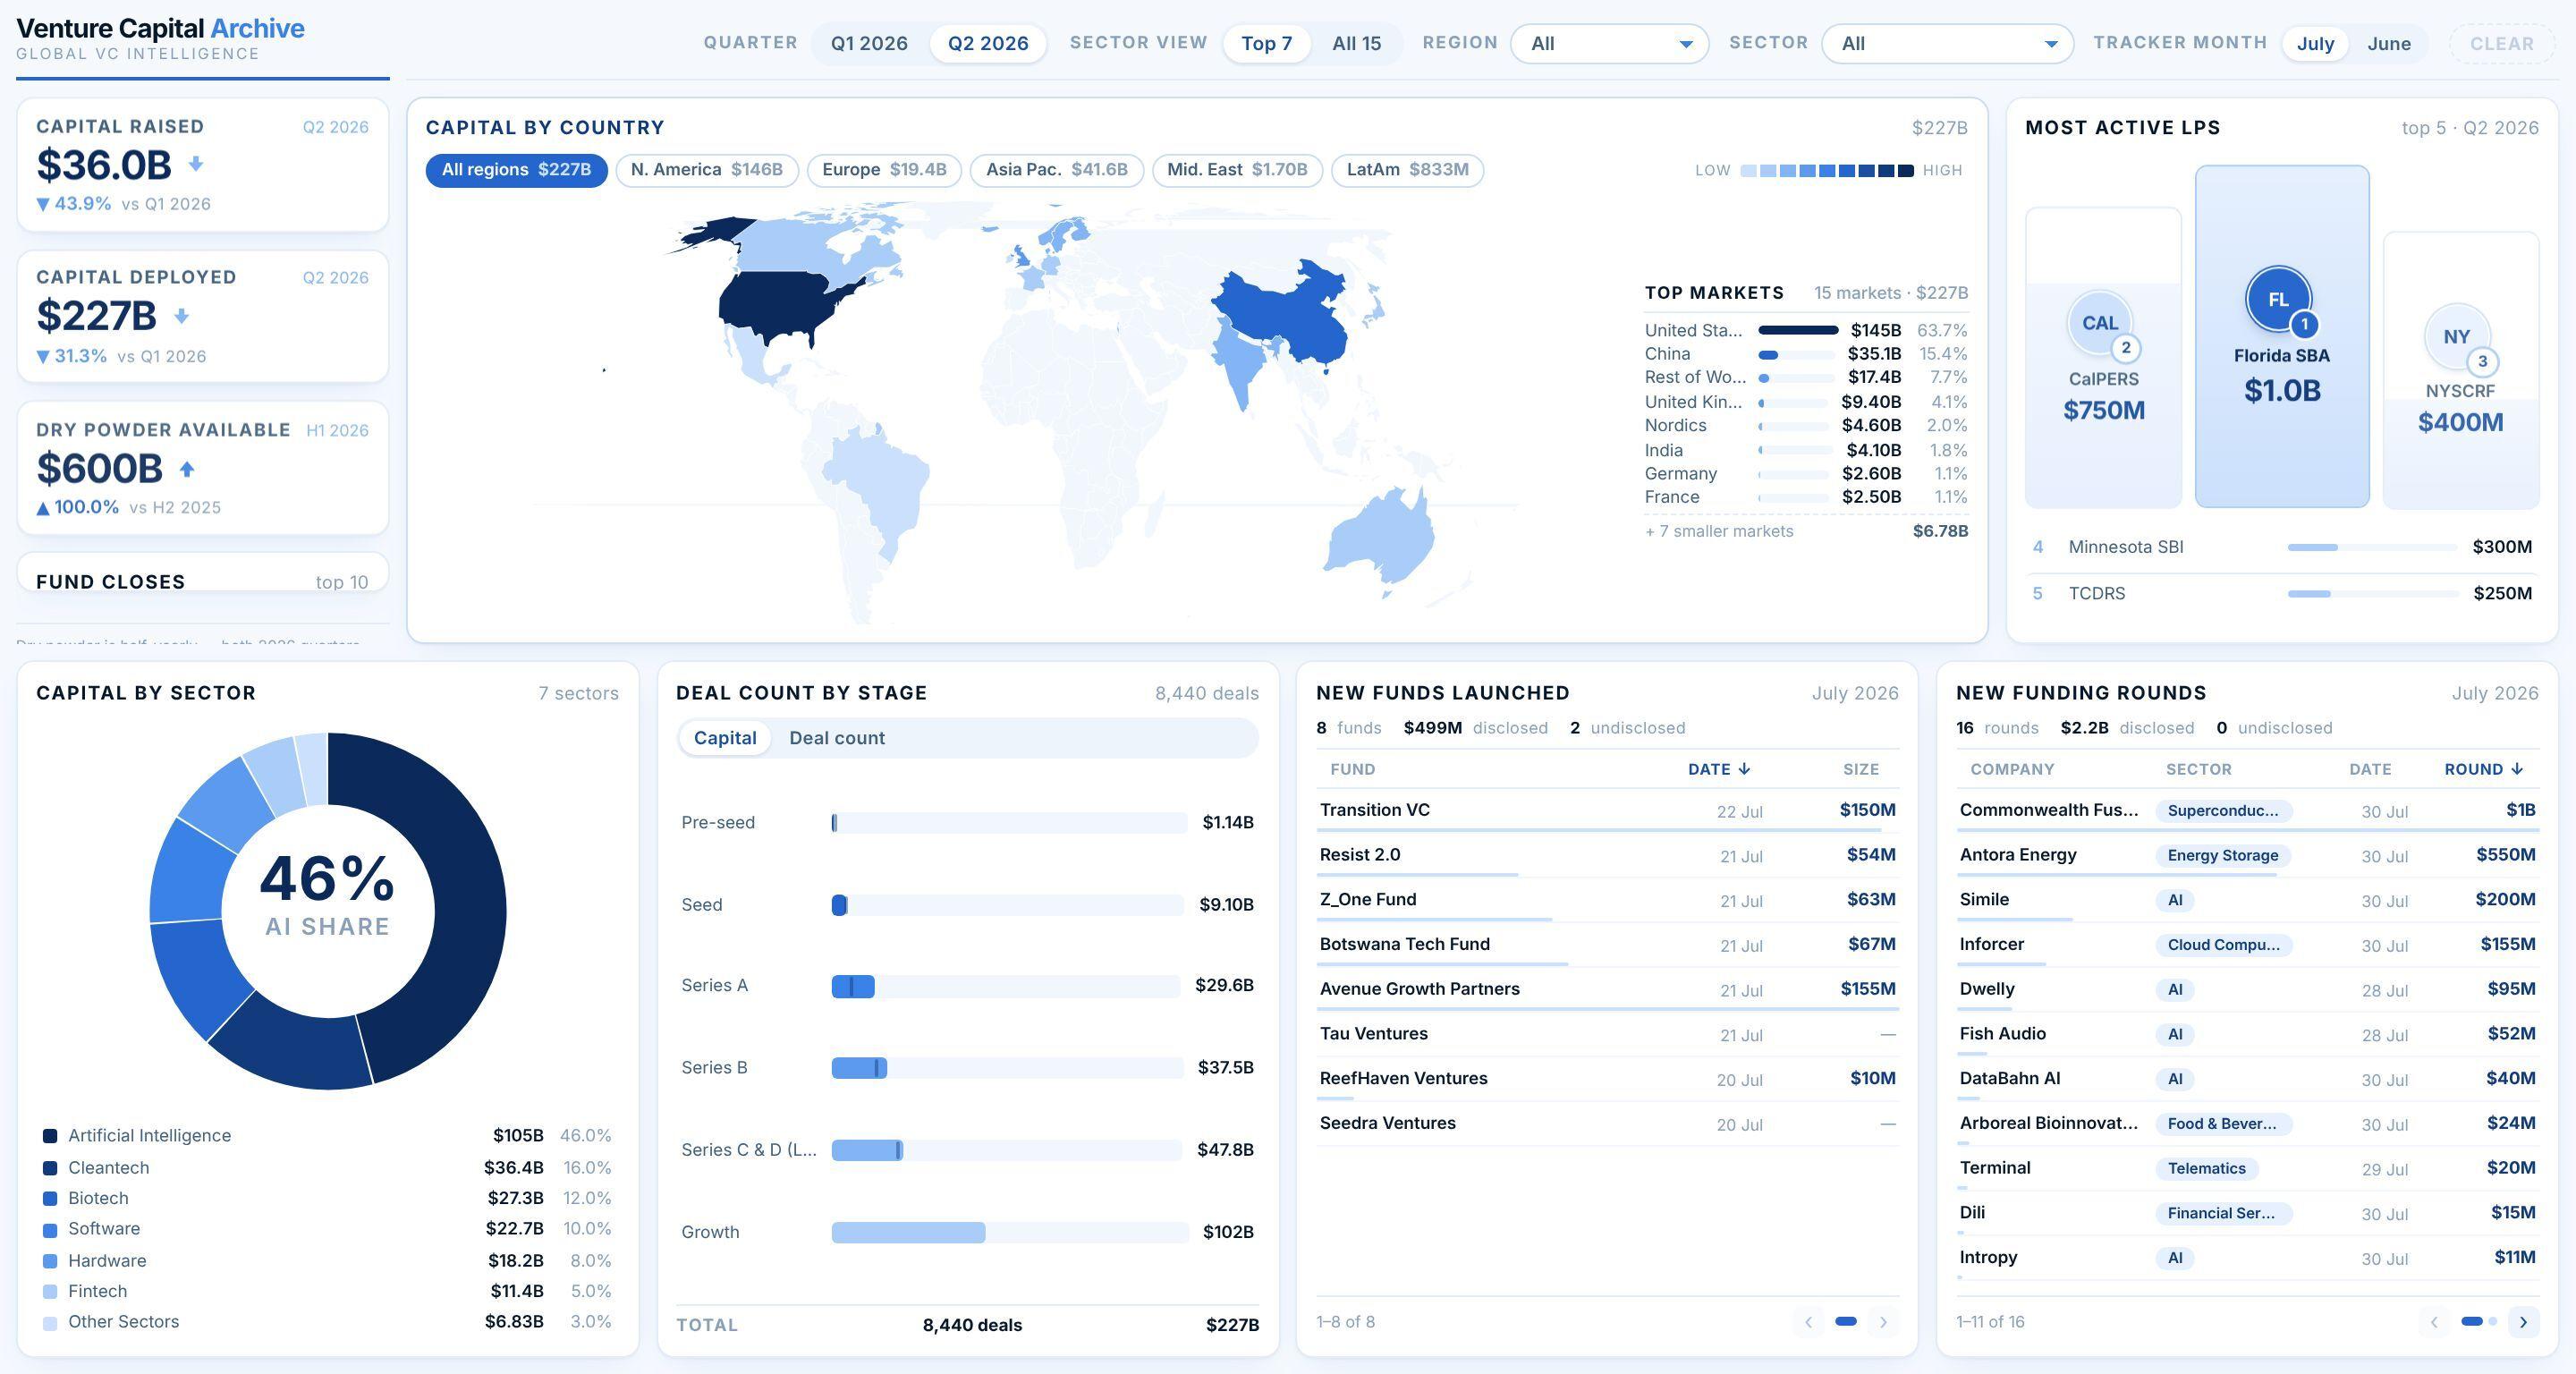The height and width of the screenshot is (1374, 2576).
Task: Select the Q2 2026 quarter toggle
Action: [988, 43]
